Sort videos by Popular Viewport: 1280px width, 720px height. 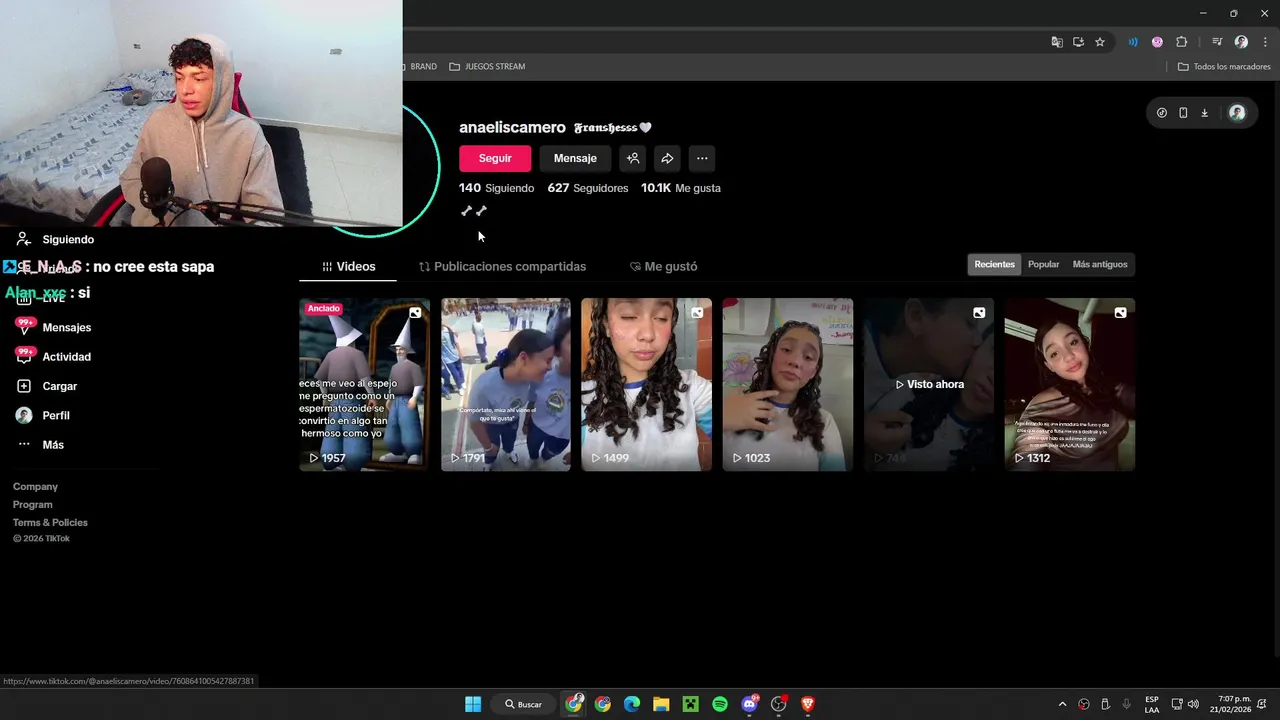1043,264
